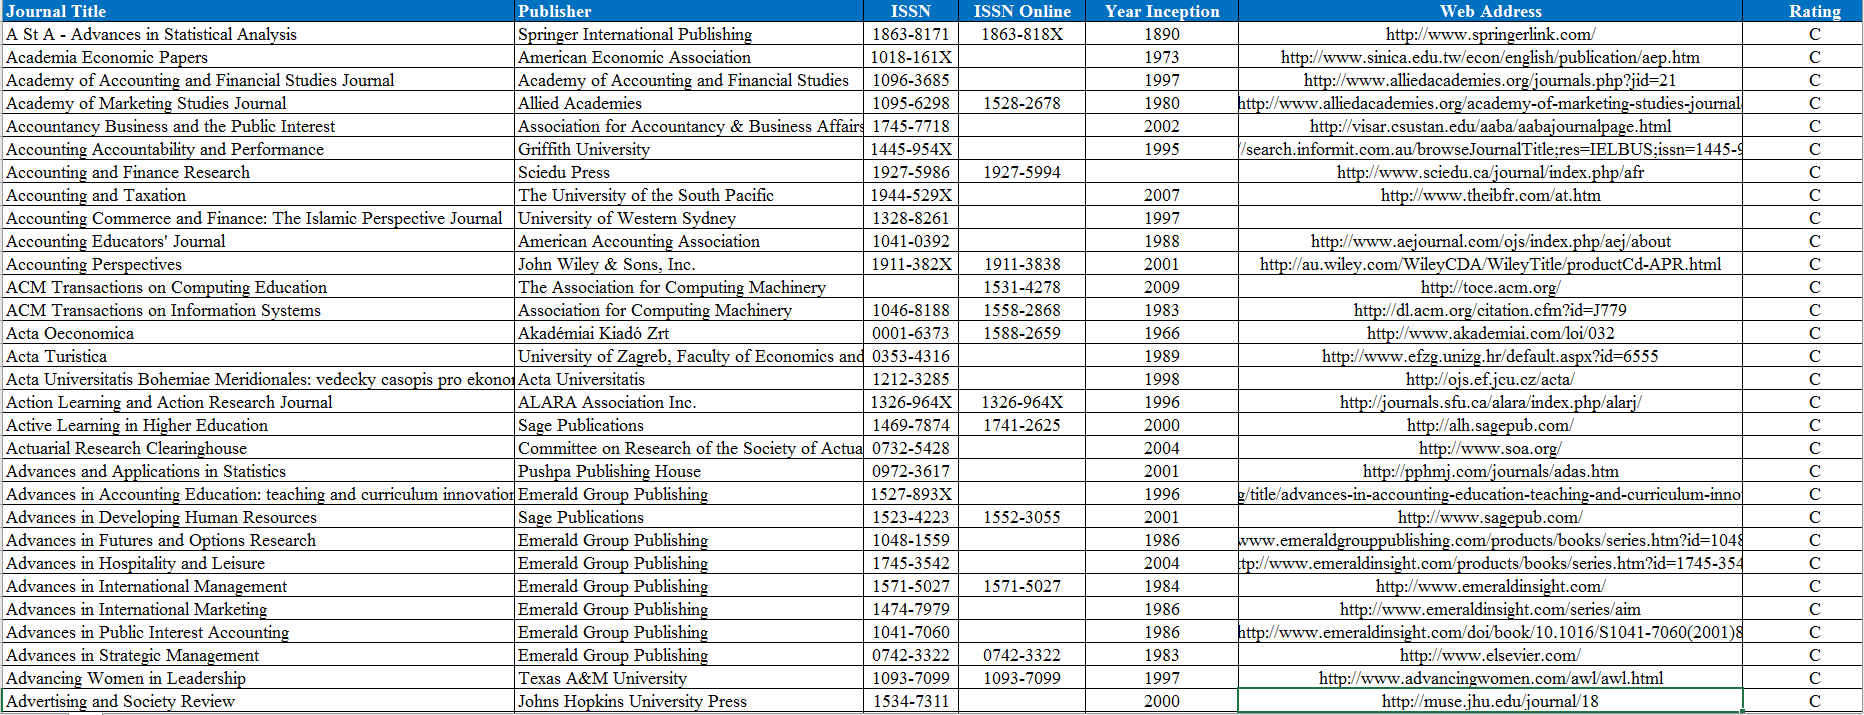Screen dimensions: 1864x715
Task: Select Advances in International Marketing cell
Action: click(x=258, y=609)
